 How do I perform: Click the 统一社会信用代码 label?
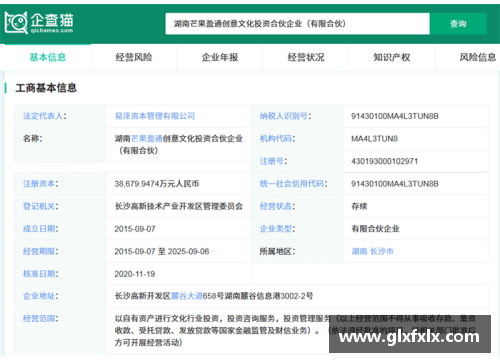click(x=292, y=184)
